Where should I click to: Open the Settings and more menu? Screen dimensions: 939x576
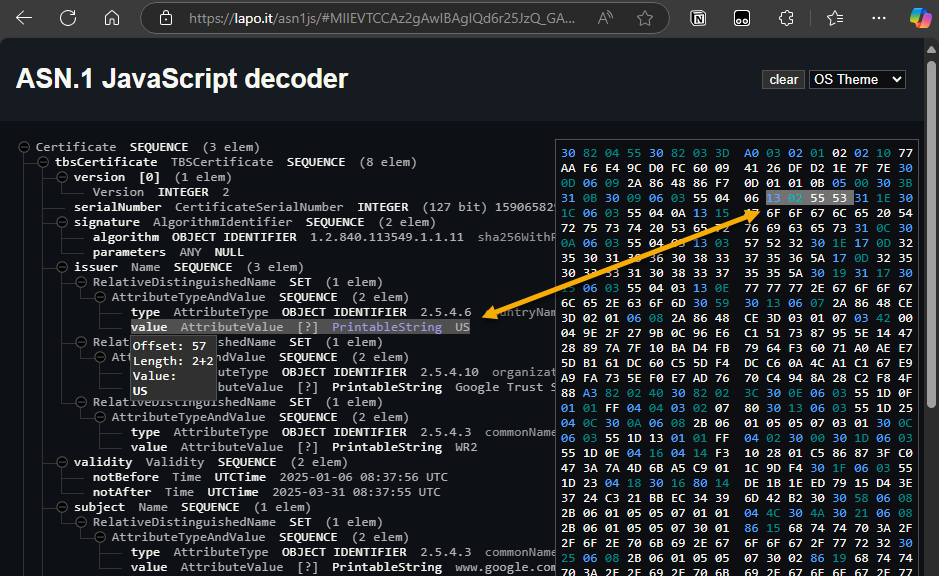(x=879, y=18)
